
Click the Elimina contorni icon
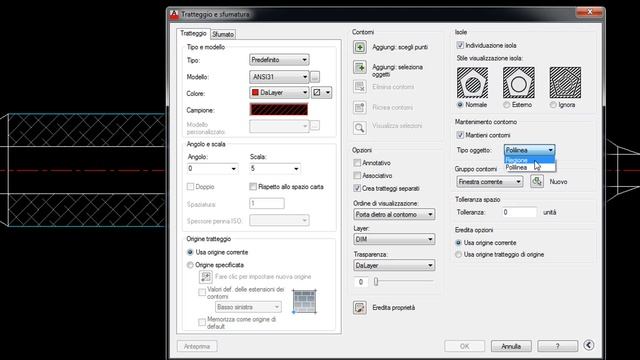coord(360,87)
